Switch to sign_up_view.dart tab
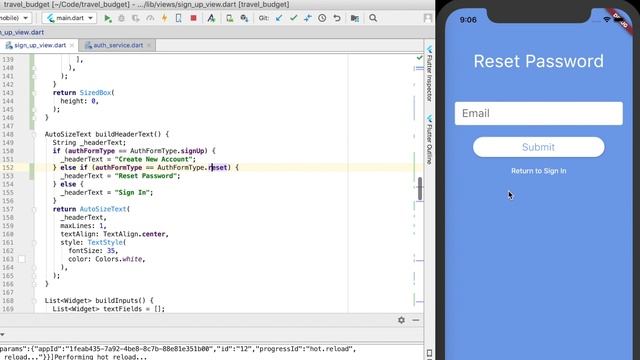This screenshot has height=360, width=640. (x=40, y=45)
